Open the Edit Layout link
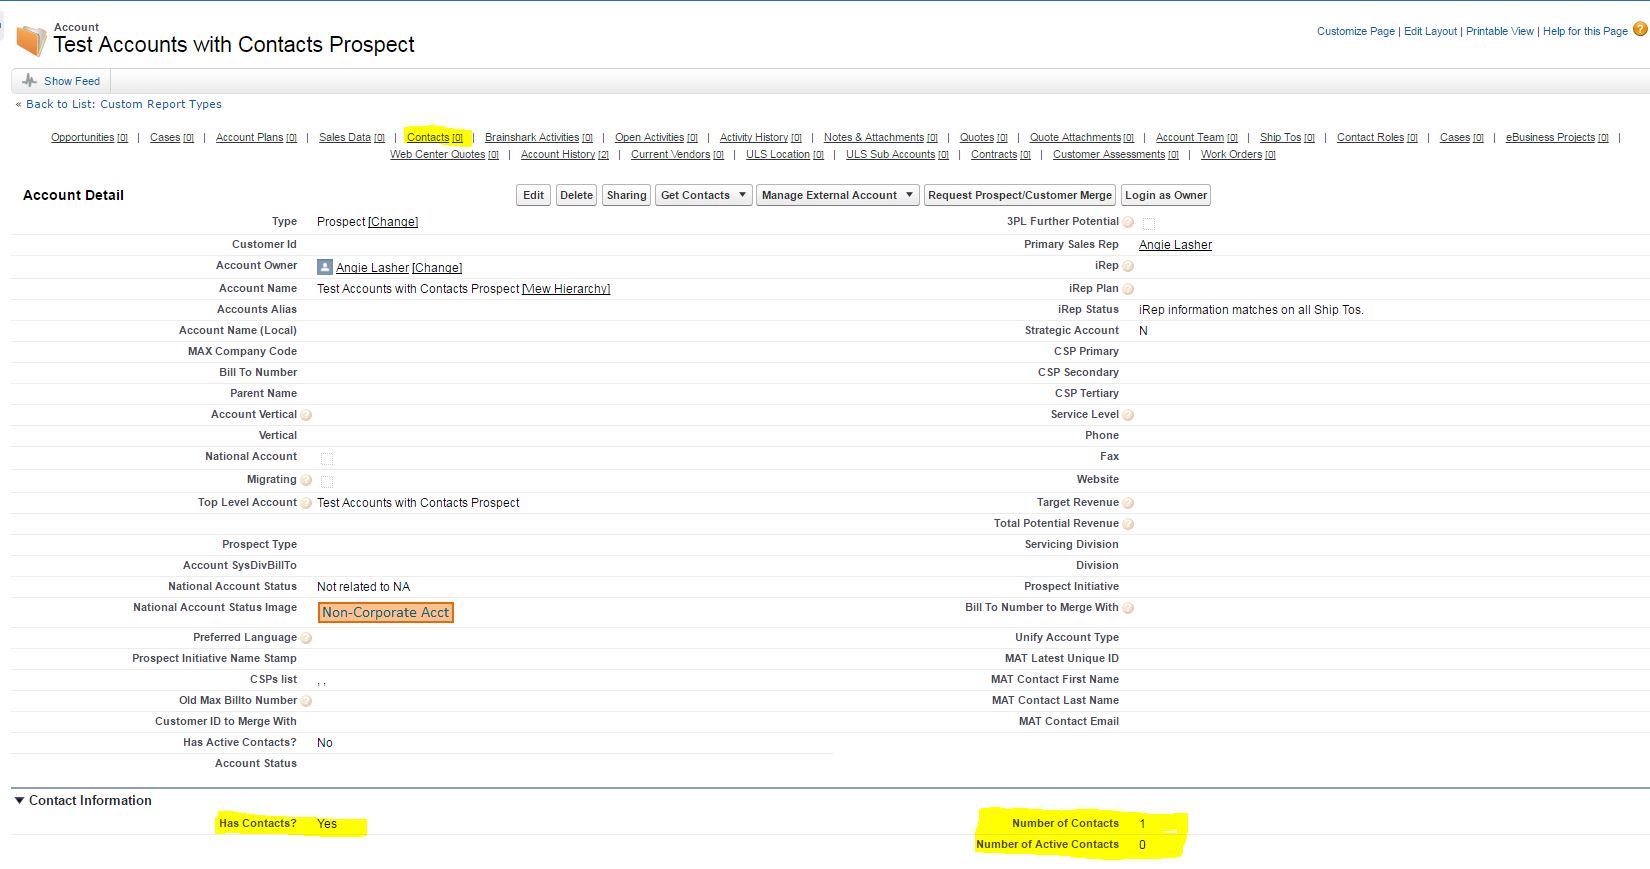Viewport: 1650px width, 869px height. coord(1430,31)
